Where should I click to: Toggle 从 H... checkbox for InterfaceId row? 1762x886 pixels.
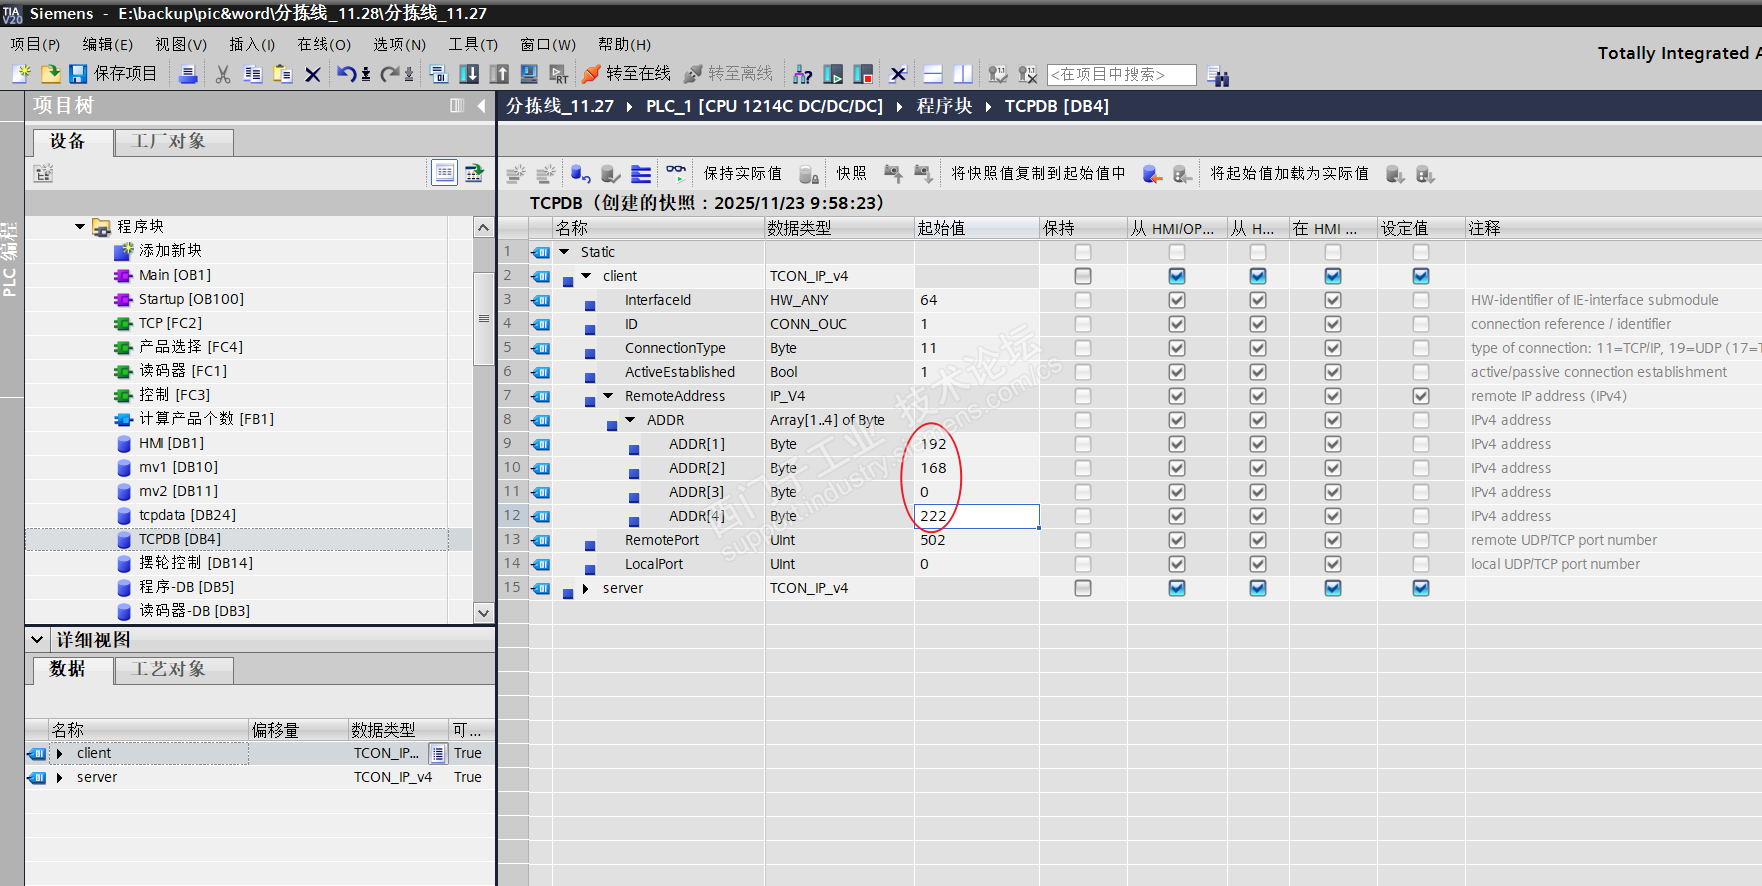pos(1258,300)
